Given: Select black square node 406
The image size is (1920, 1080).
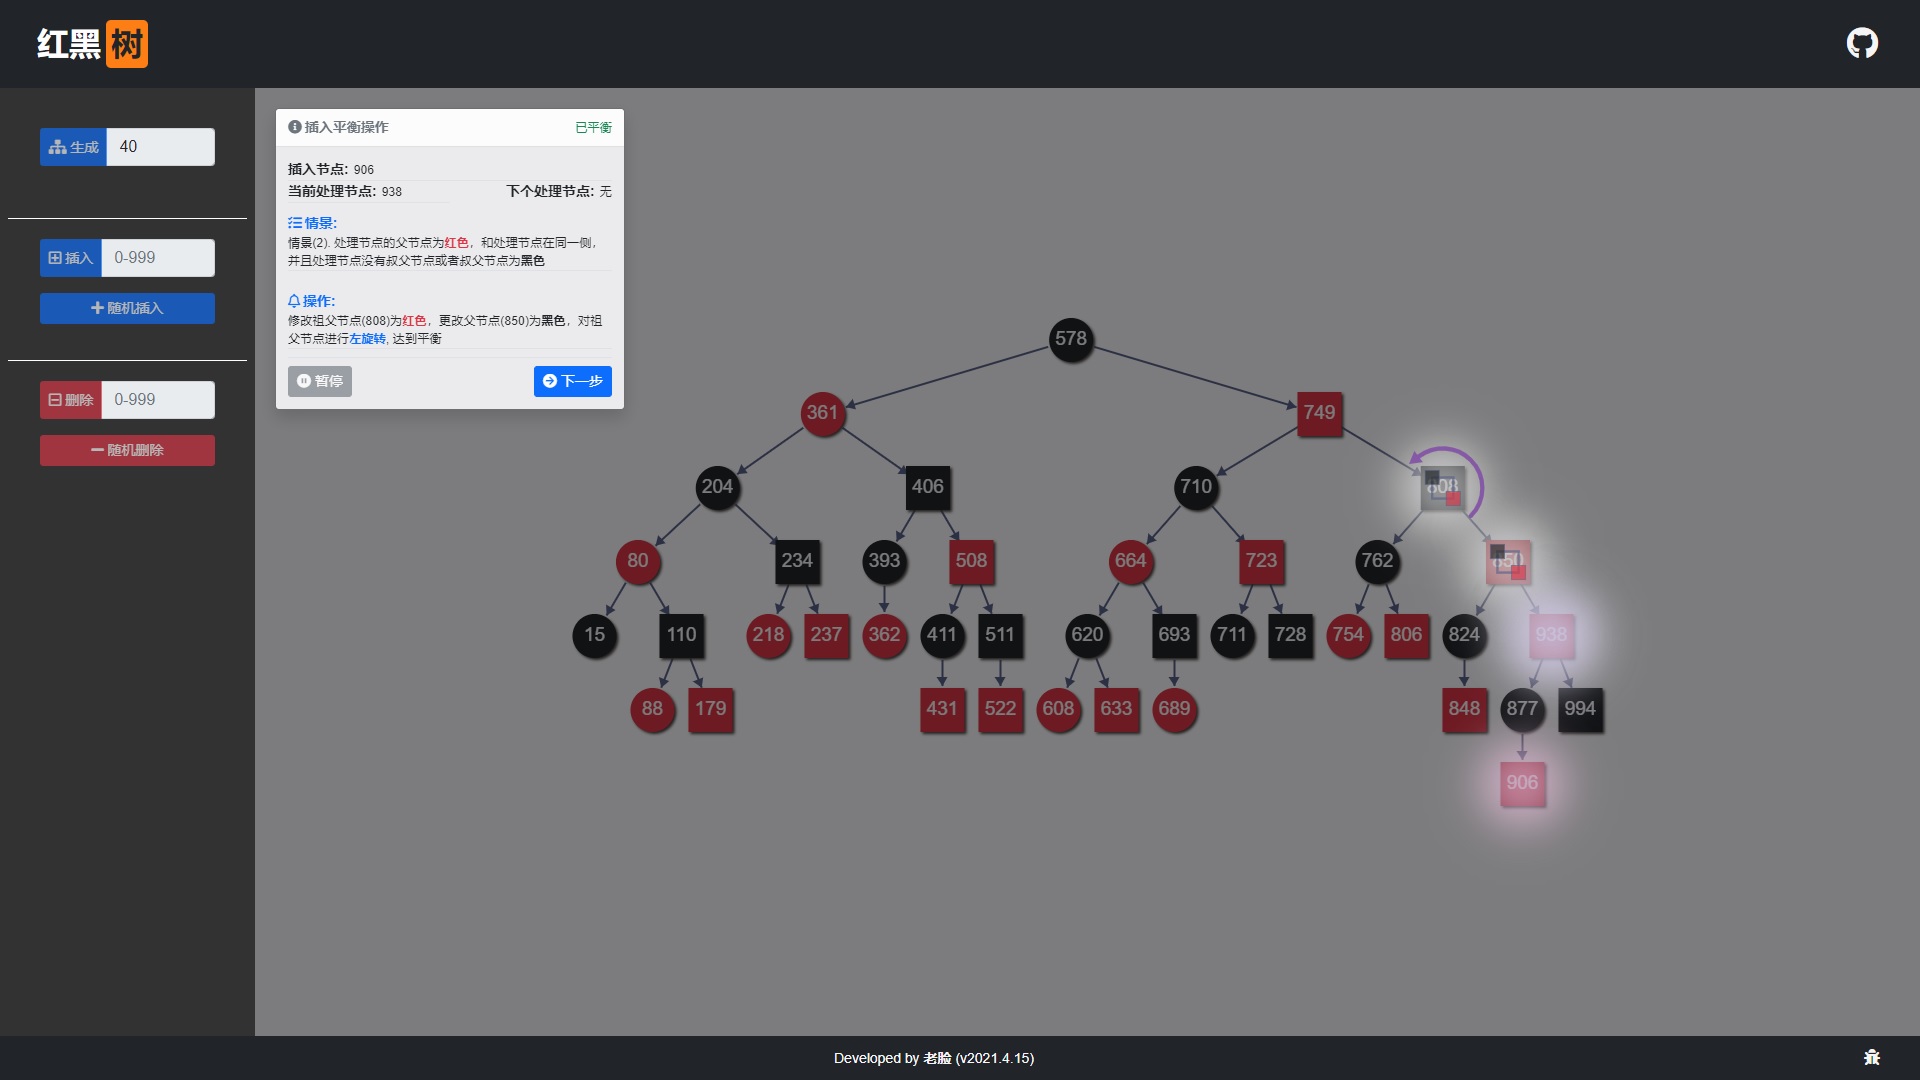Looking at the screenshot, I should (928, 487).
